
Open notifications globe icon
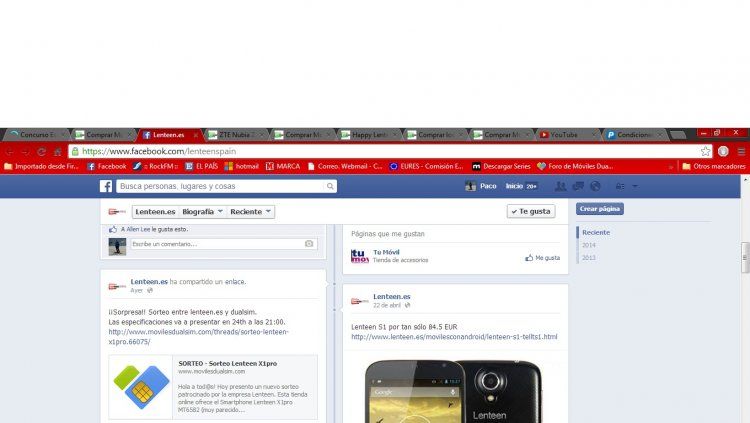click(x=595, y=186)
